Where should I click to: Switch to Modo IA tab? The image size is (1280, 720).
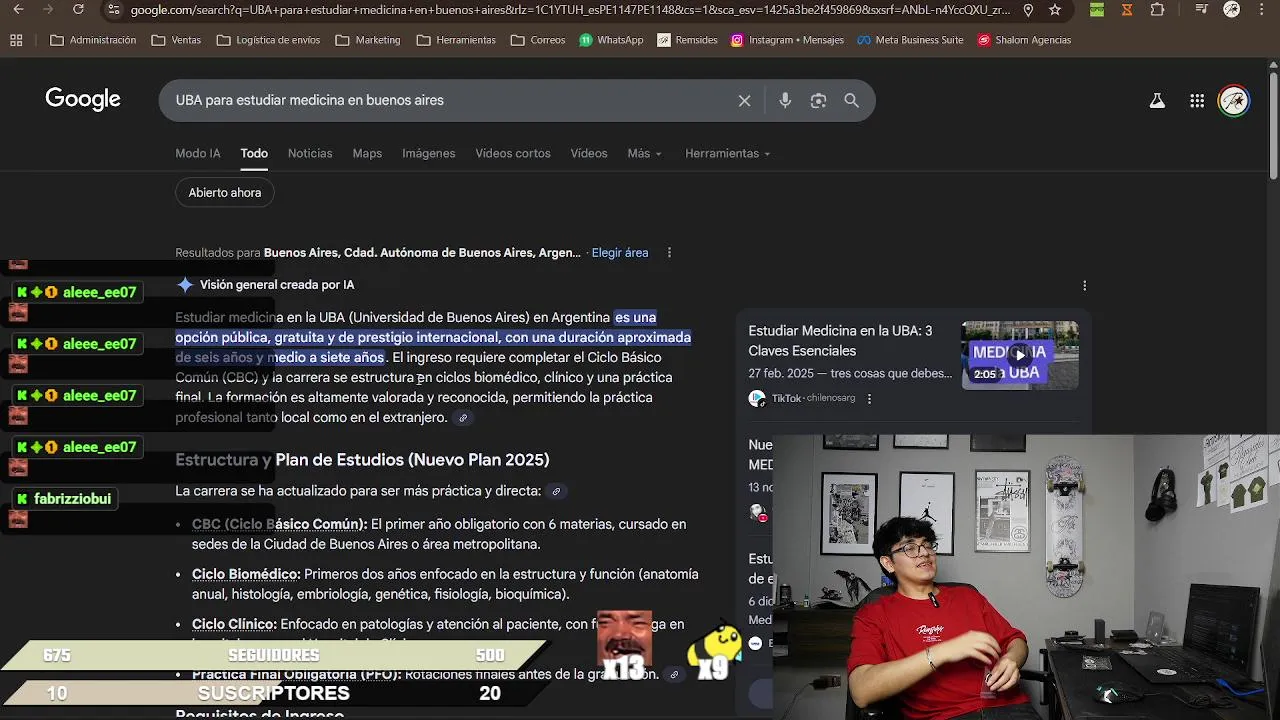coord(198,153)
